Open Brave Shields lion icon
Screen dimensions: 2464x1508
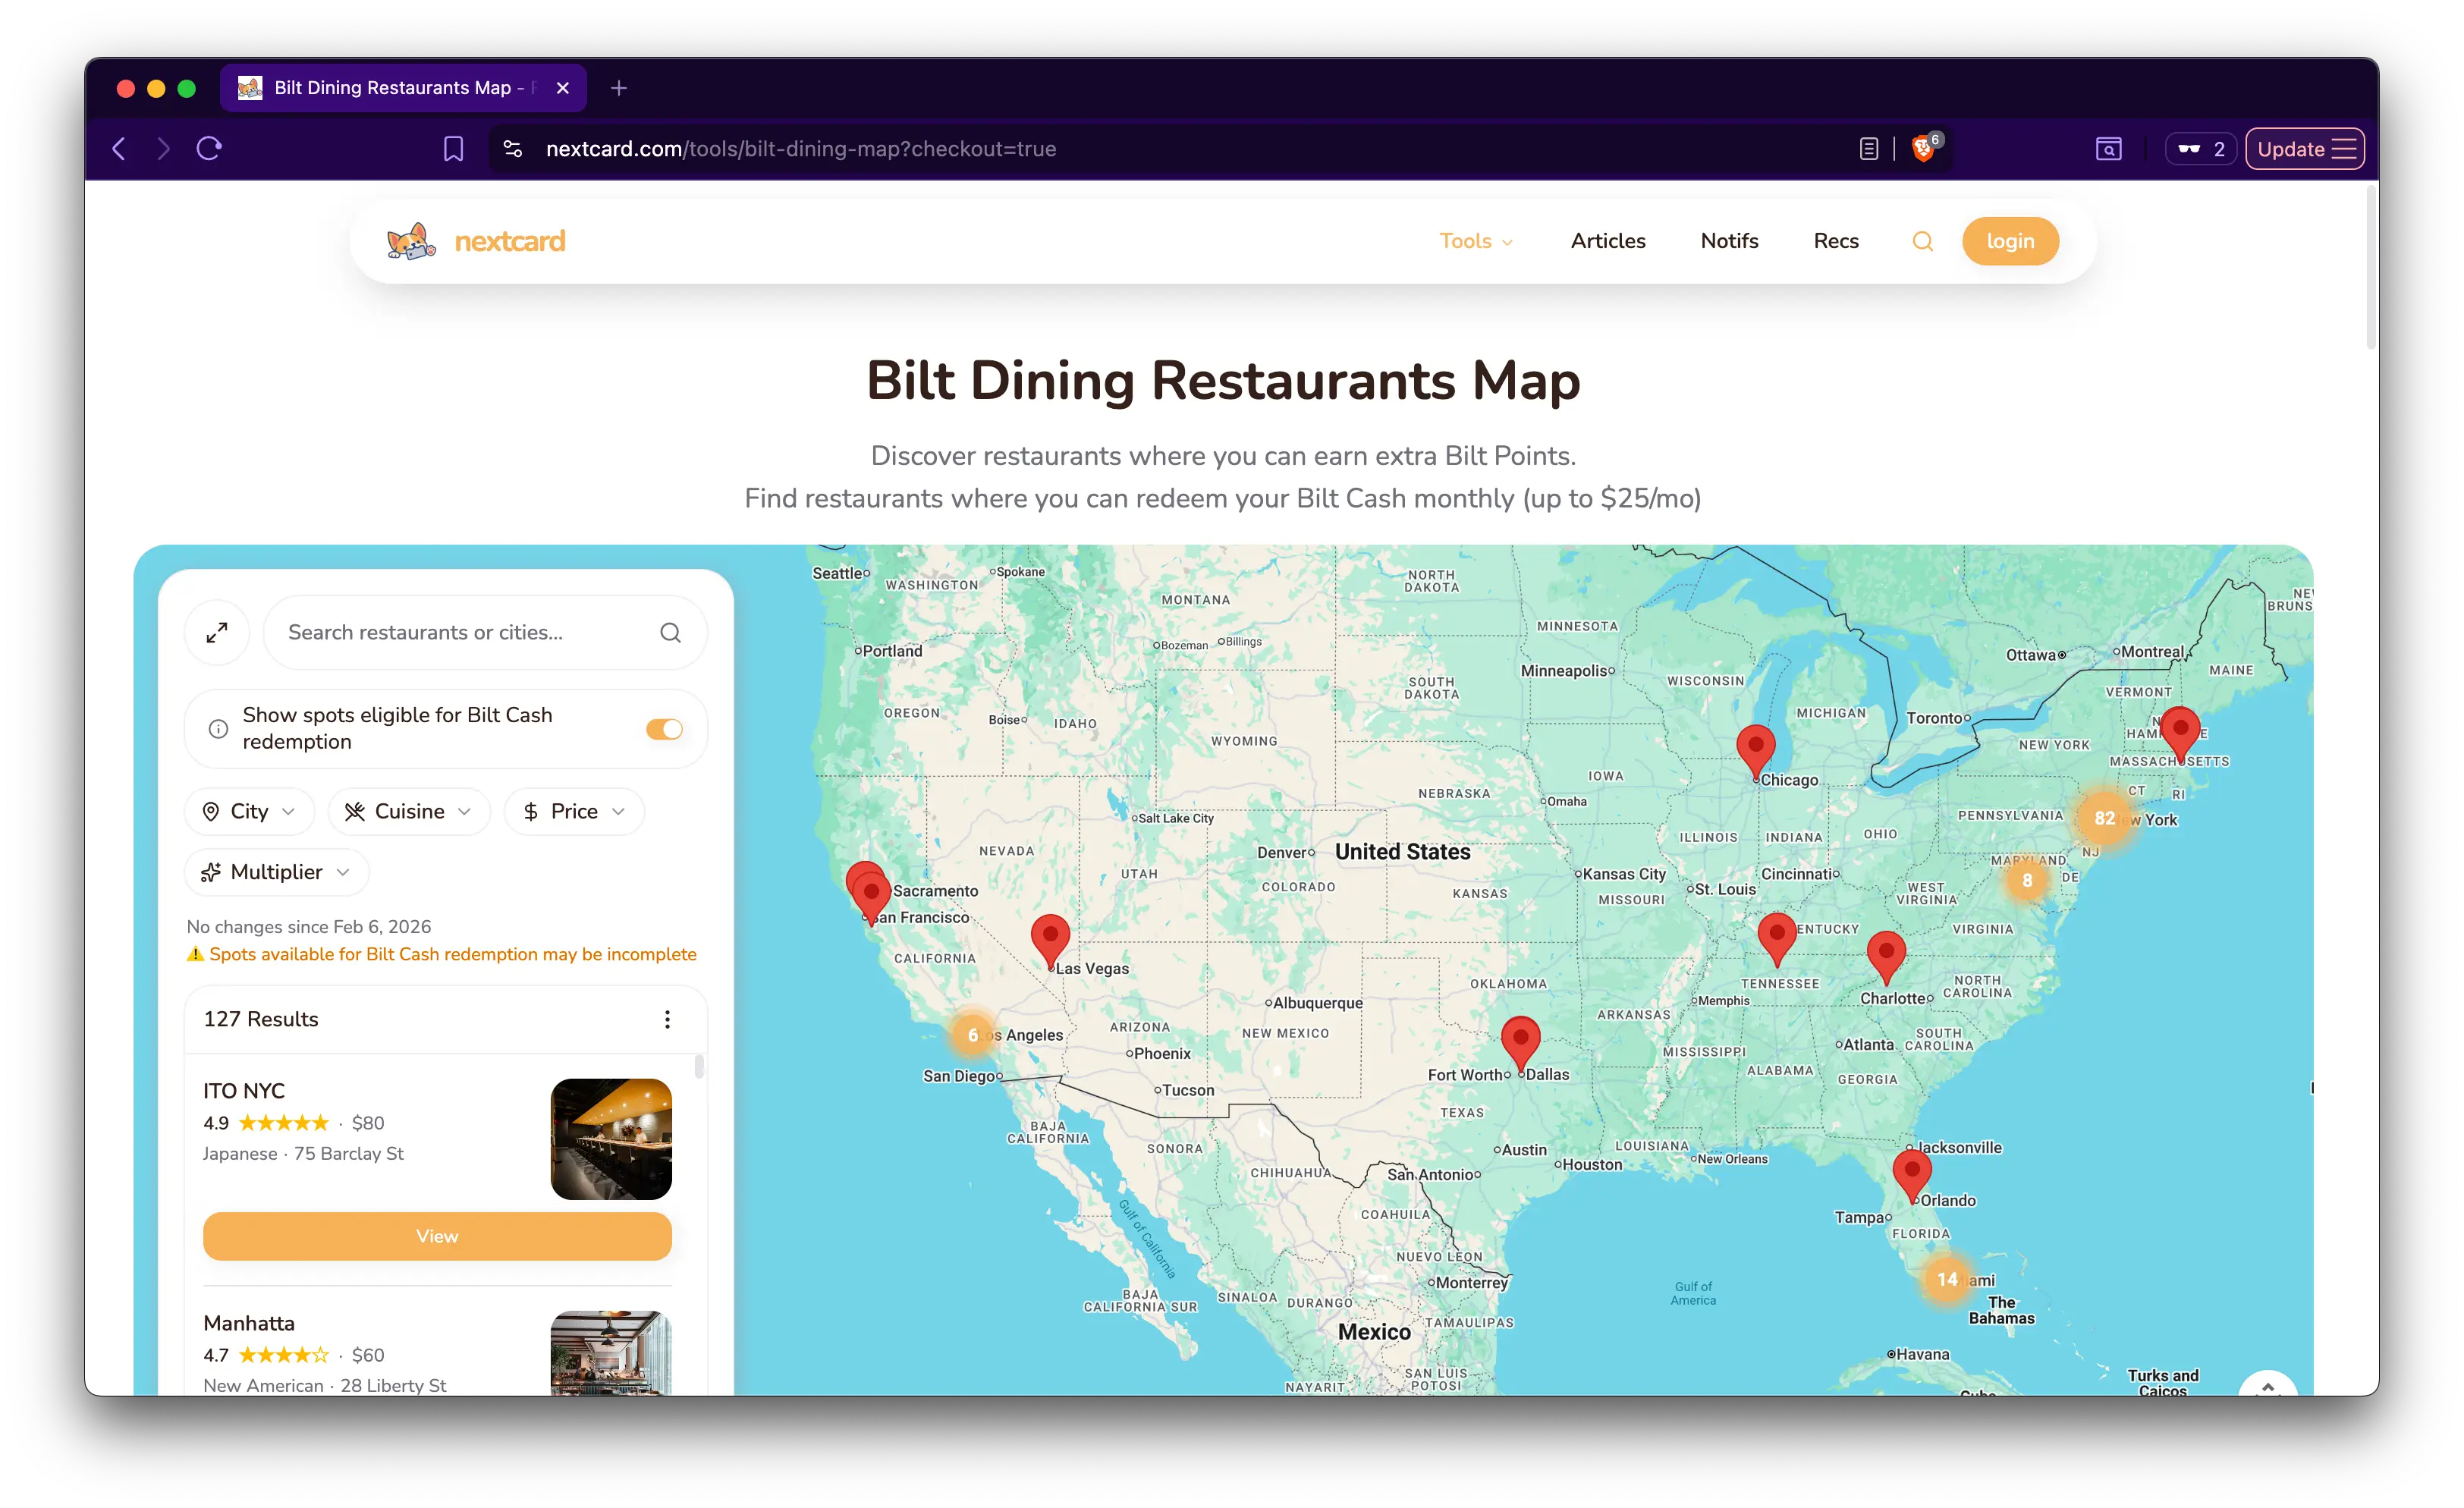pyautogui.click(x=1922, y=149)
